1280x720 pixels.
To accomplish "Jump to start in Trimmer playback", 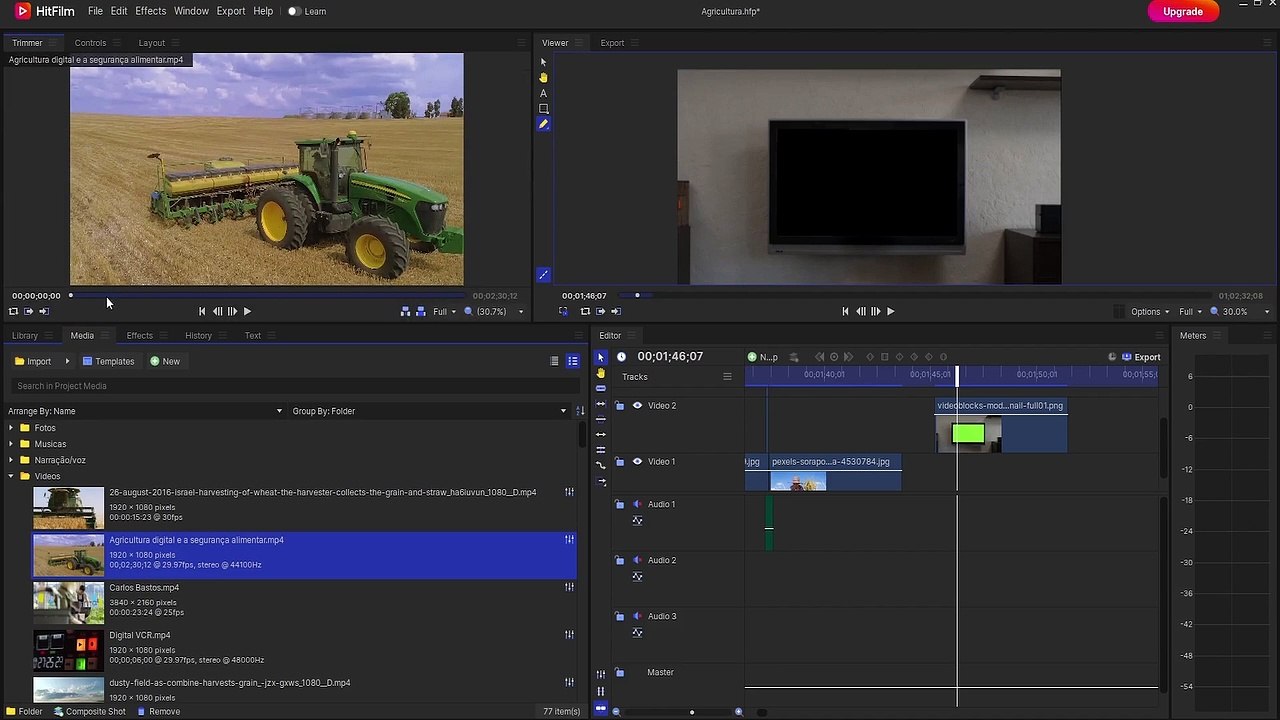I will pyautogui.click(x=202, y=311).
